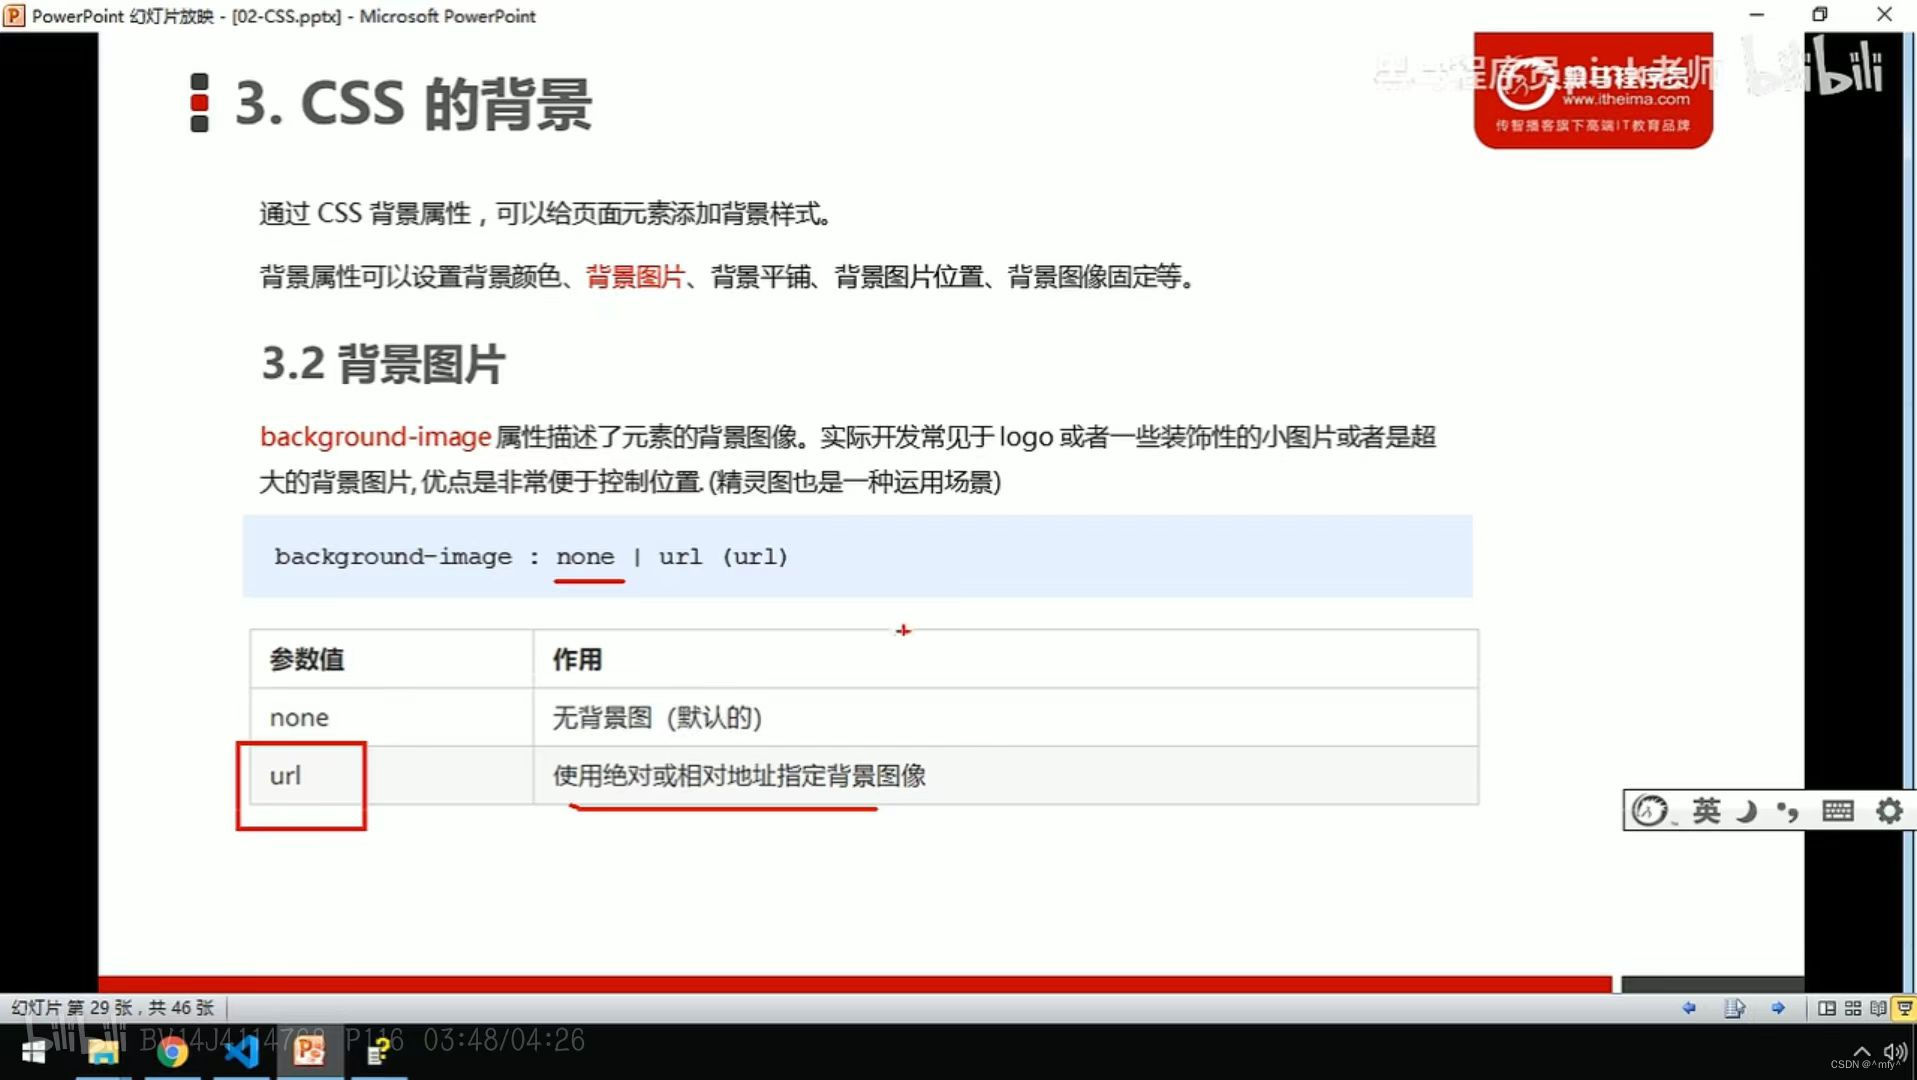Minimize the PowerPoint window

[1756, 14]
